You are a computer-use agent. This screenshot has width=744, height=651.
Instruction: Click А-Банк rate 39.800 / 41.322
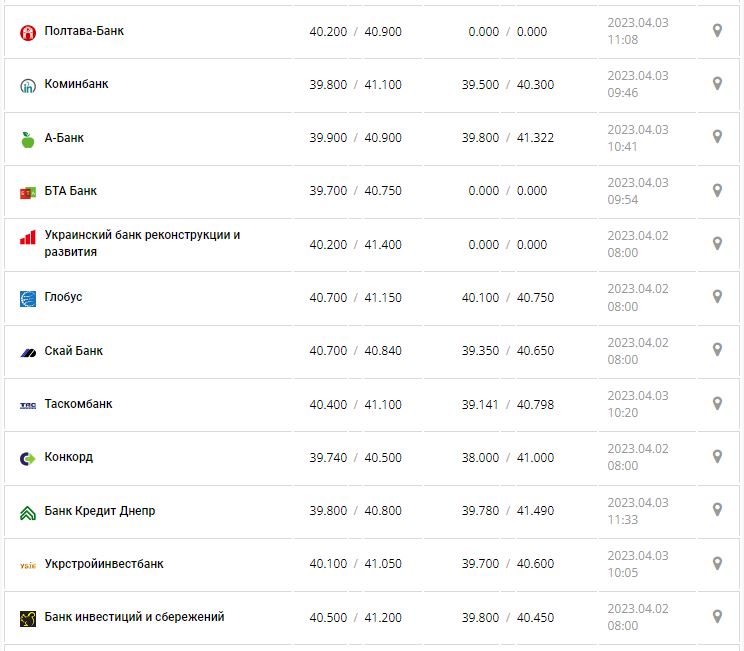(x=507, y=138)
